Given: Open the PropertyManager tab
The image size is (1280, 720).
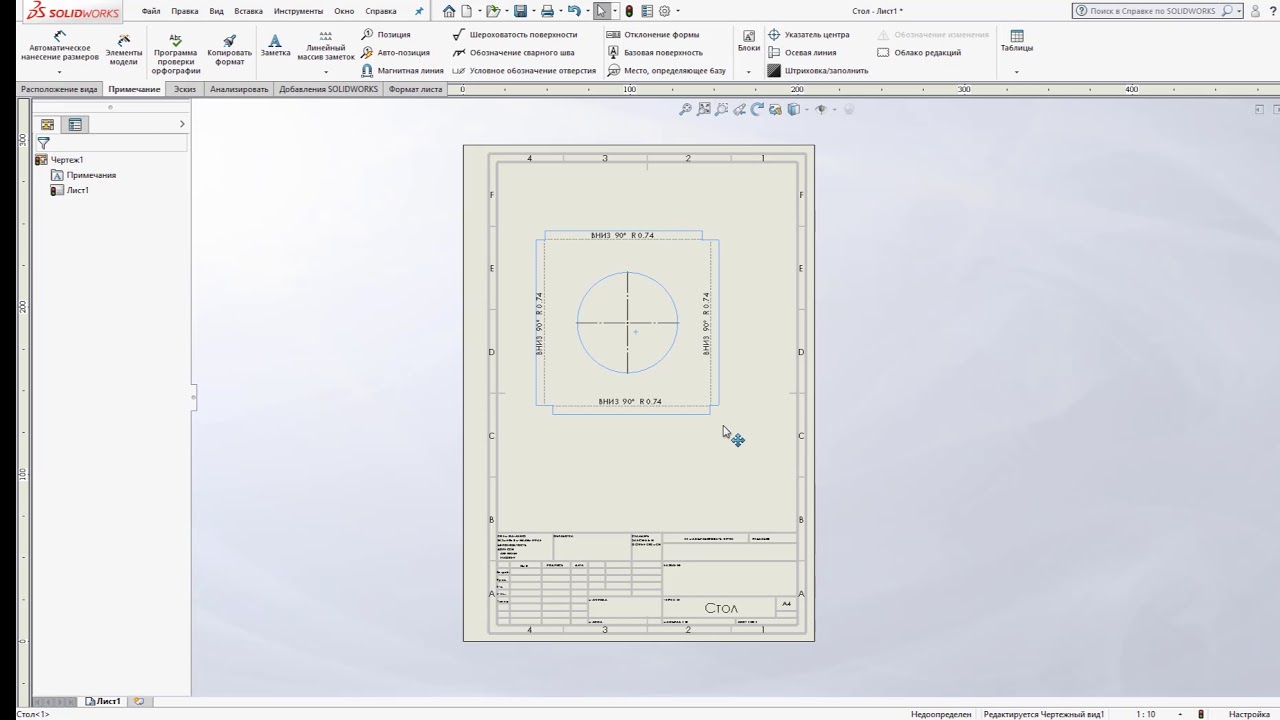Looking at the screenshot, I should 75,125.
